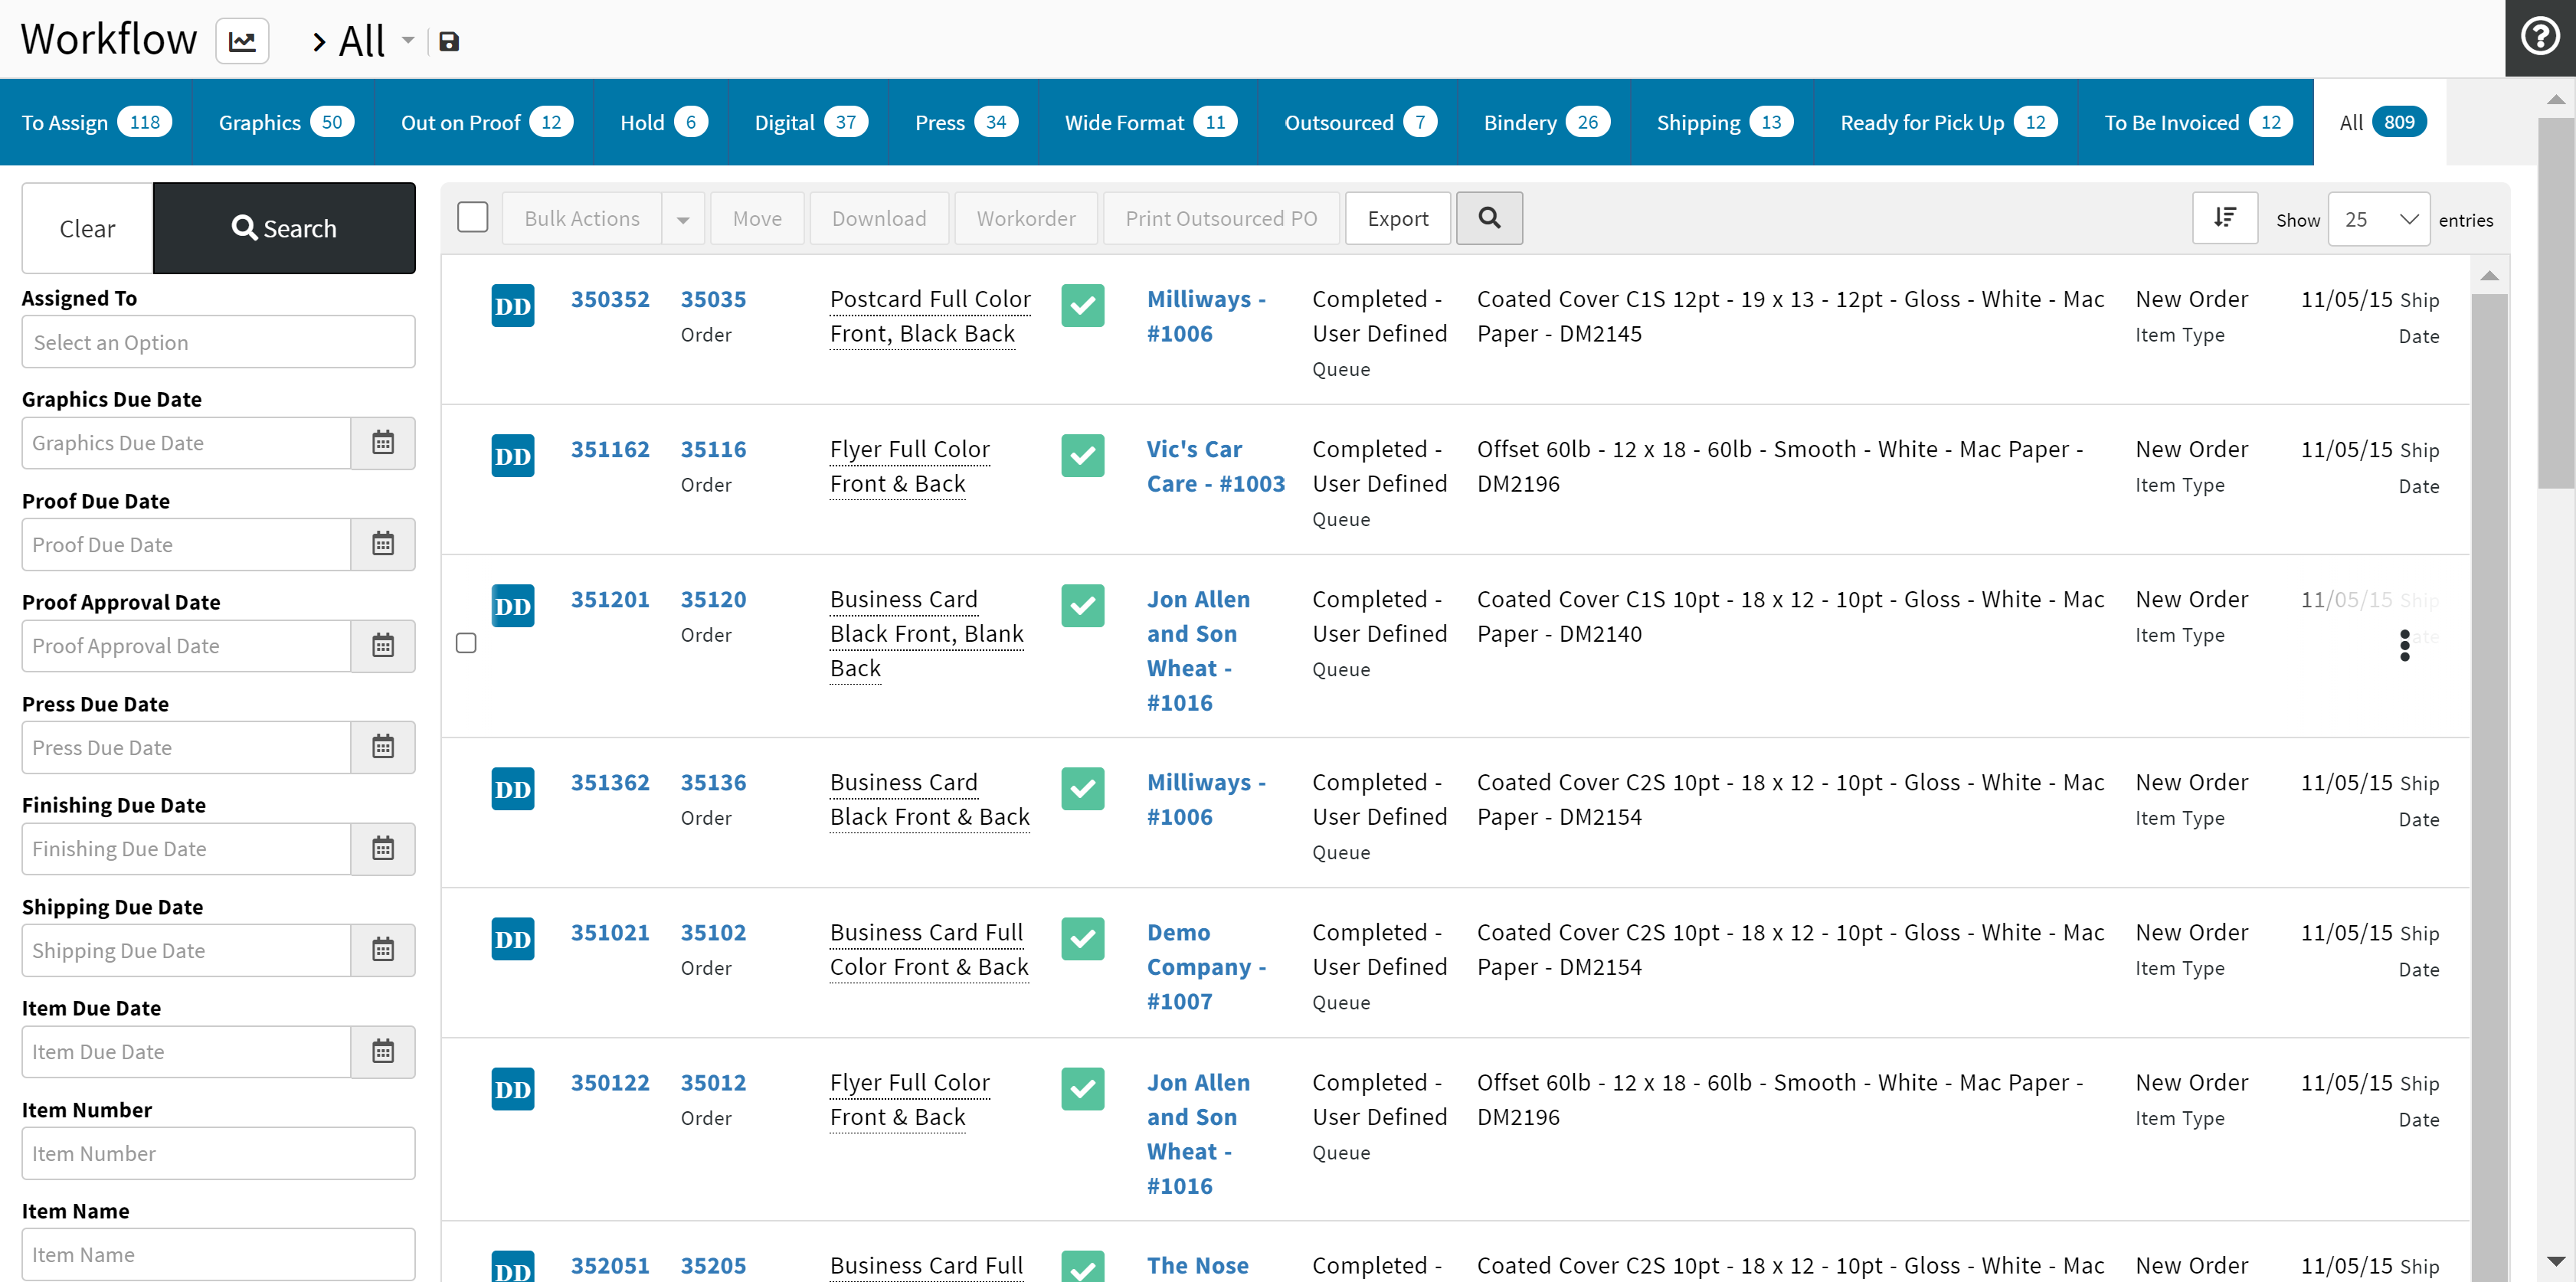The width and height of the screenshot is (2576, 1282).
Task: Open the Vic's Car Care customer link
Action: pos(1214,466)
